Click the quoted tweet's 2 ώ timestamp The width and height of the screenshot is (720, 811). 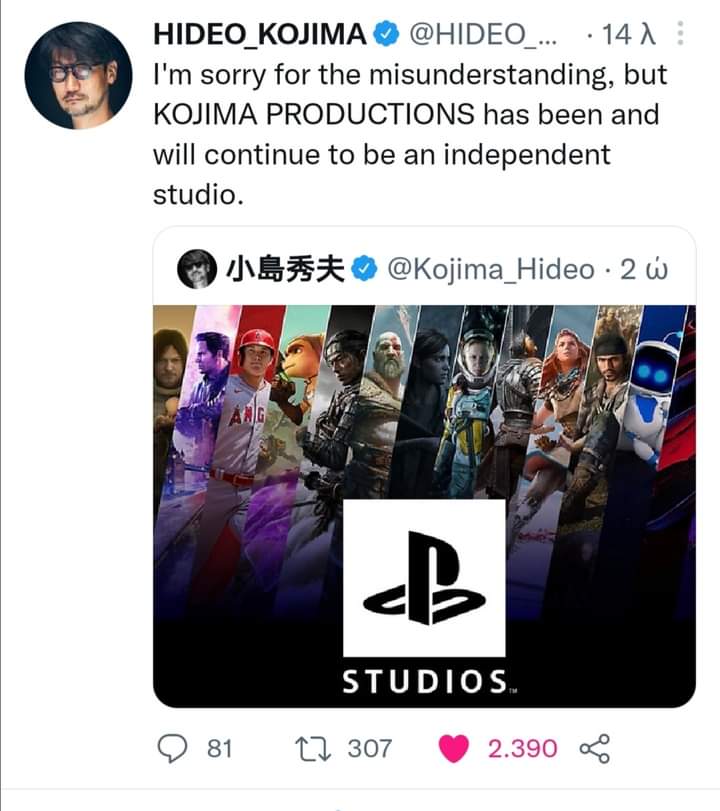[x=644, y=269]
